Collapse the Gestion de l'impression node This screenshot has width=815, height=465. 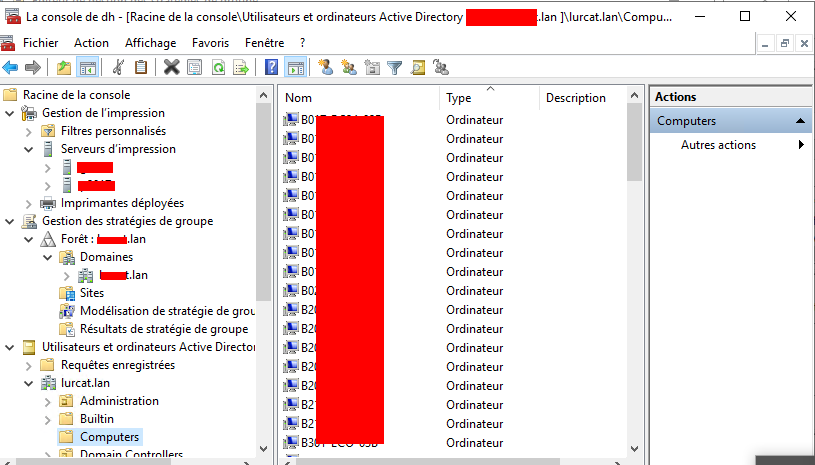pyautogui.click(x=10, y=113)
